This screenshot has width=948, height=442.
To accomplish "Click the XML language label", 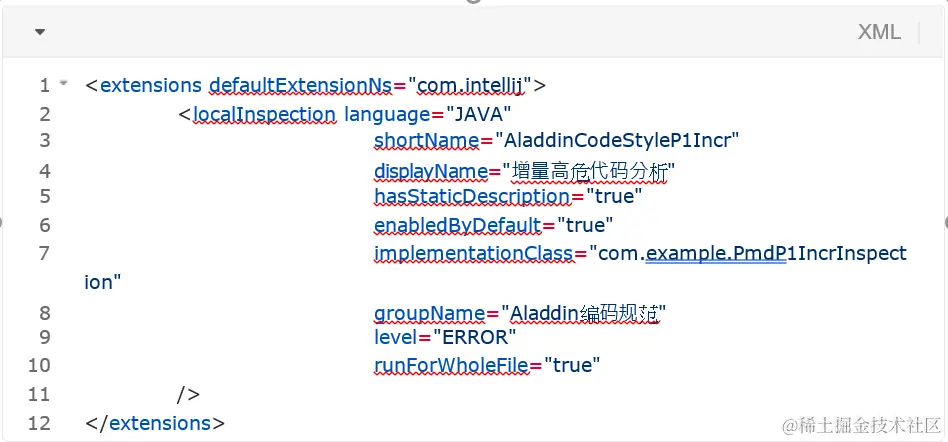I will pyautogui.click(x=879, y=32).
